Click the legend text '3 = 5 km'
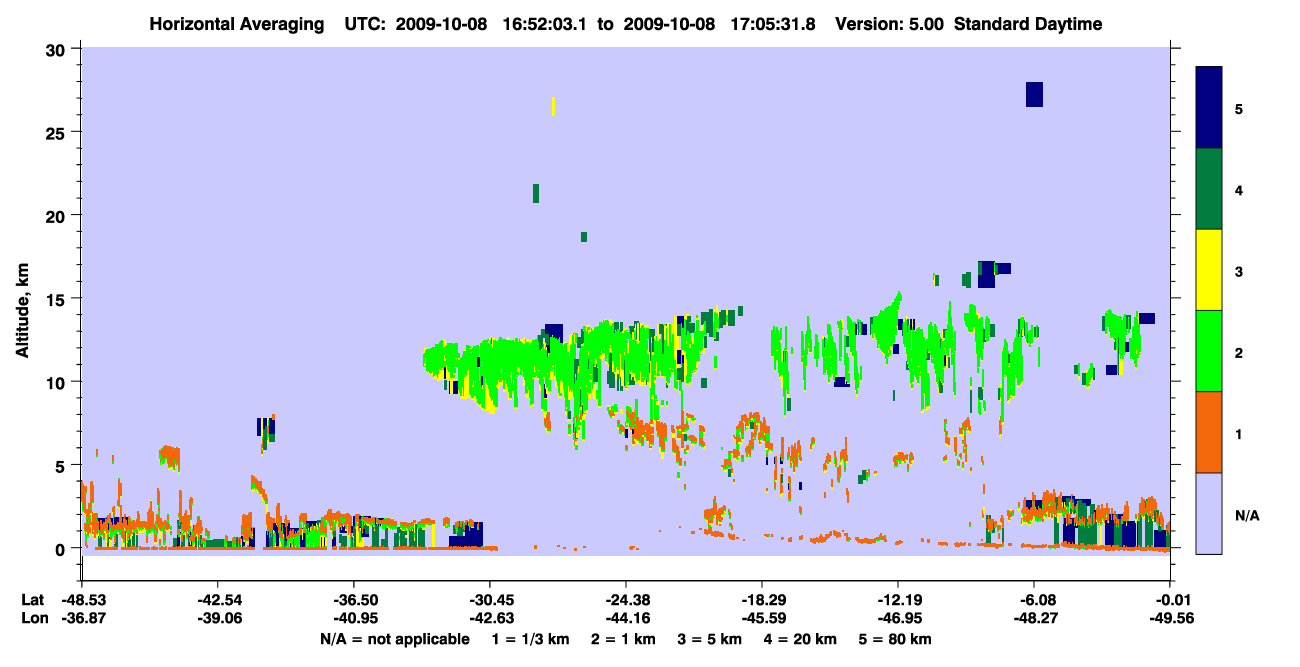Image resolution: width=1300 pixels, height=667 pixels. click(710, 639)
